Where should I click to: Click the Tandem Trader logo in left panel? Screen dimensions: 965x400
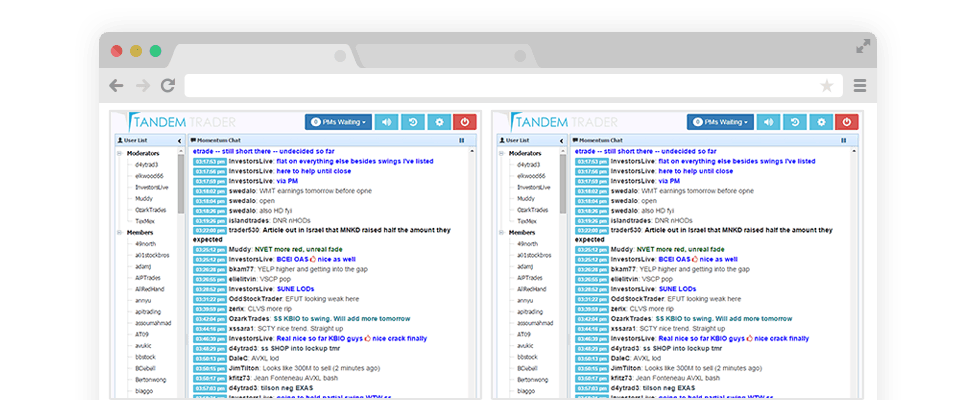coord(182,122)
